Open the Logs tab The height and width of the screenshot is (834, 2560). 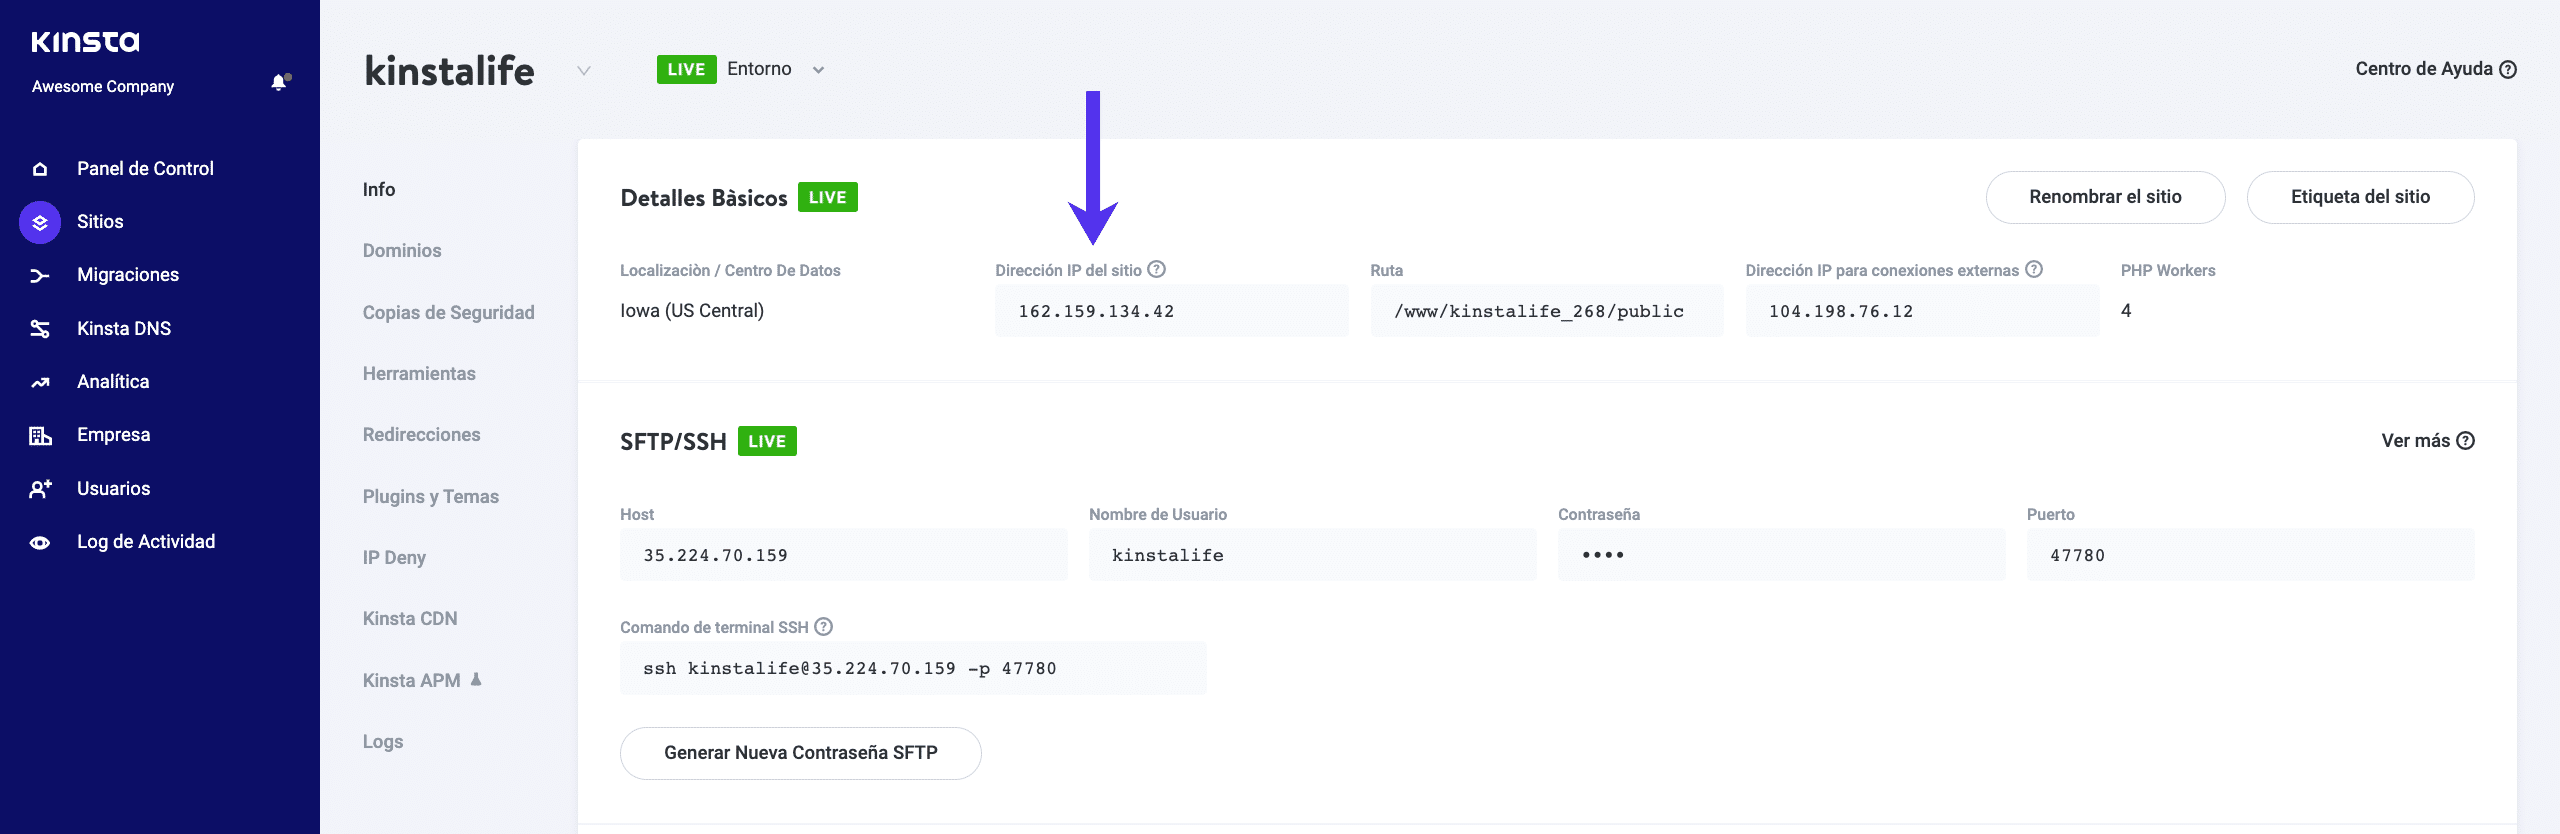click(383, 742)
